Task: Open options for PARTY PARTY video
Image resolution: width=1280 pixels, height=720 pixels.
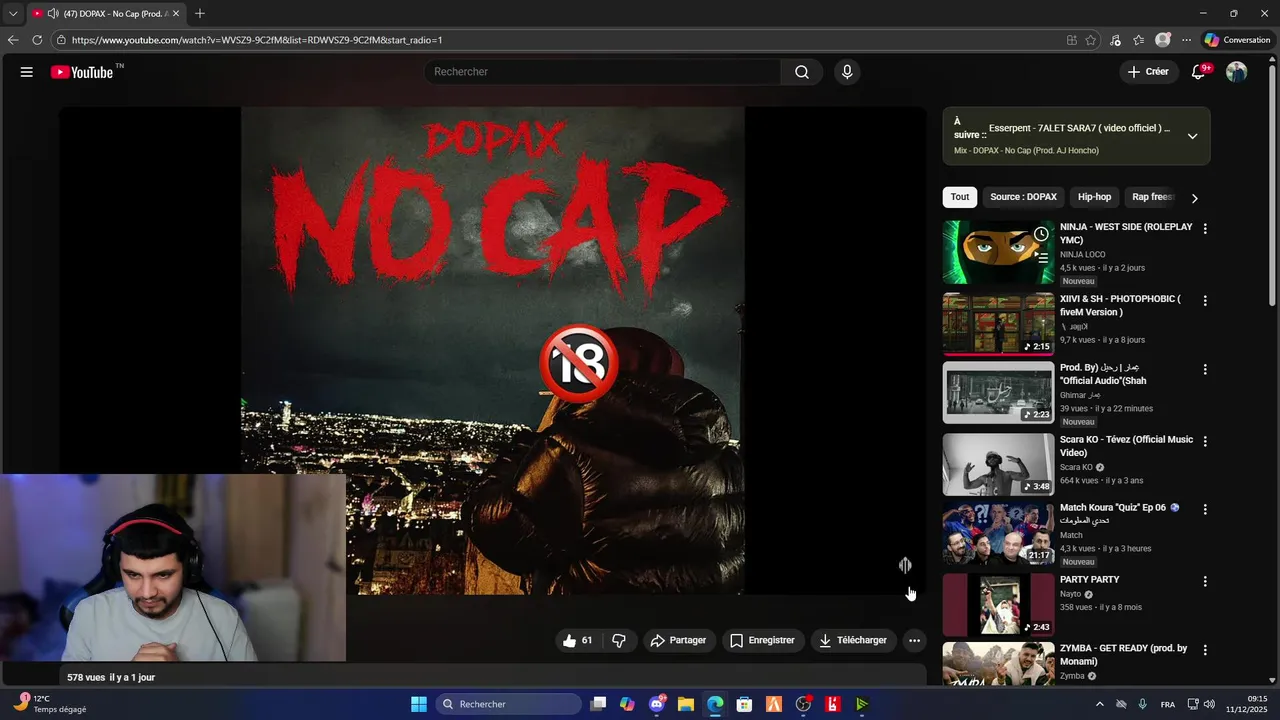Action: [x=1205, y=581]
